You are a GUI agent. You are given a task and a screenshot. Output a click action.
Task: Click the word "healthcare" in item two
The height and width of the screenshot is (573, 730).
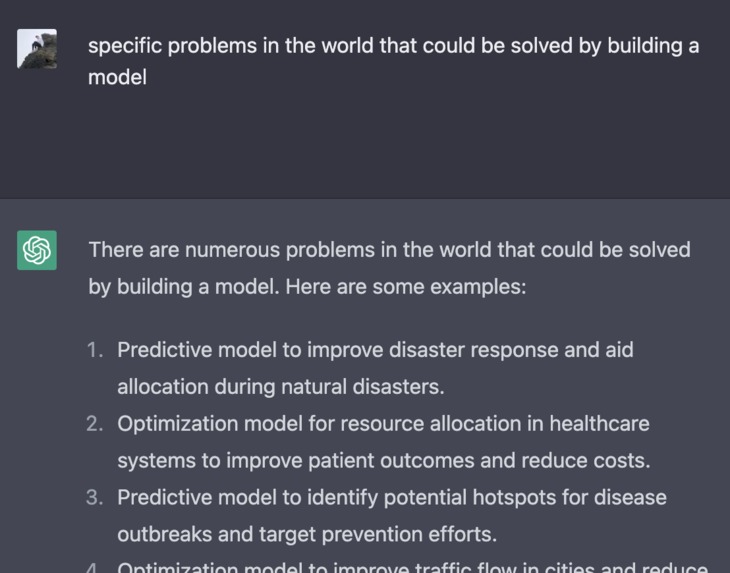[x=599, y=424]
